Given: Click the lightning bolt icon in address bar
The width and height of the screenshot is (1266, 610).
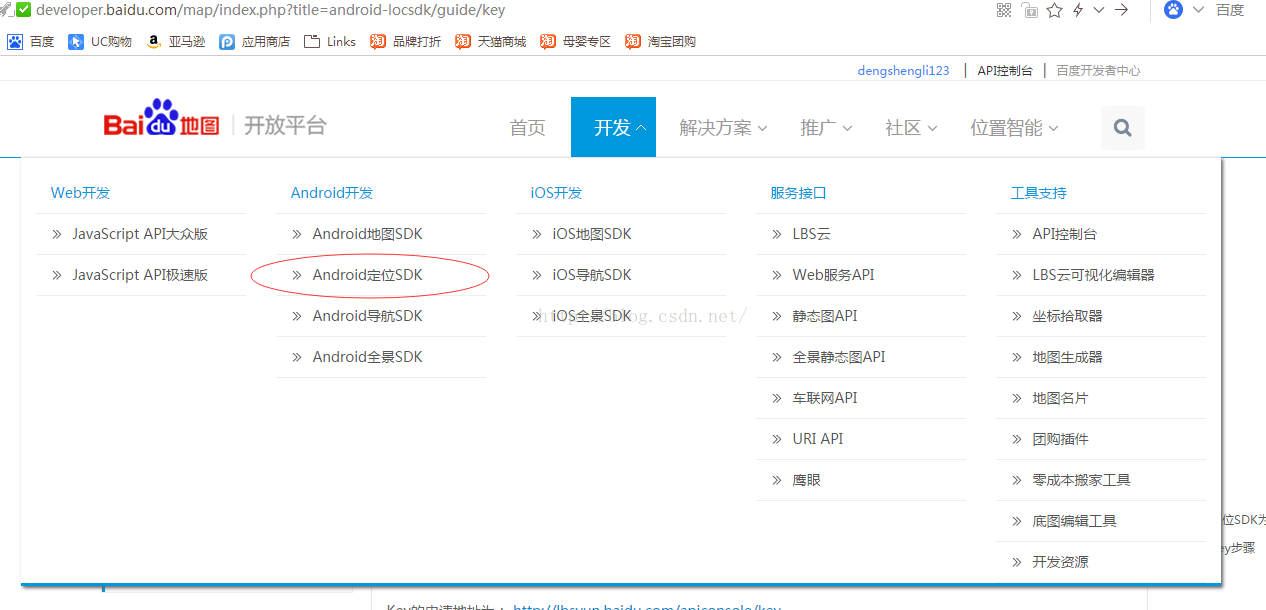Looking at the screenshot, I should (1078, 10).
